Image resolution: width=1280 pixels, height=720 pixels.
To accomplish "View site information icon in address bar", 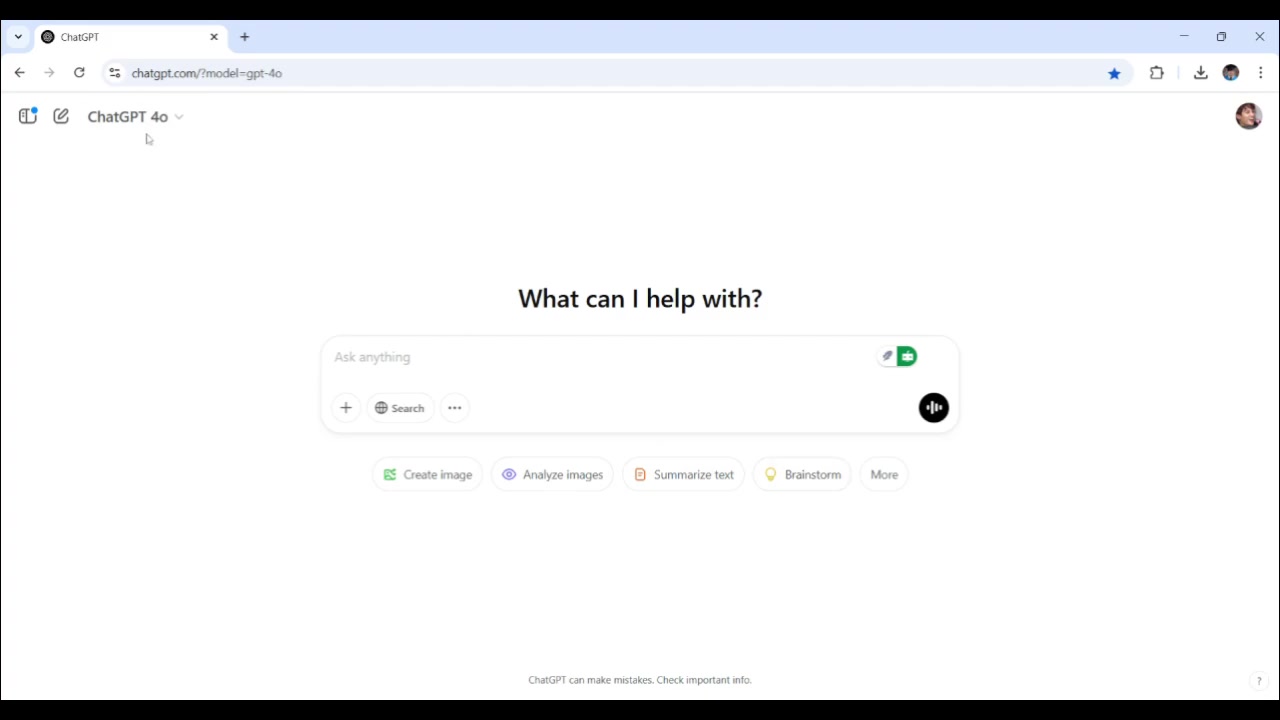I will (x=115, y=73).
